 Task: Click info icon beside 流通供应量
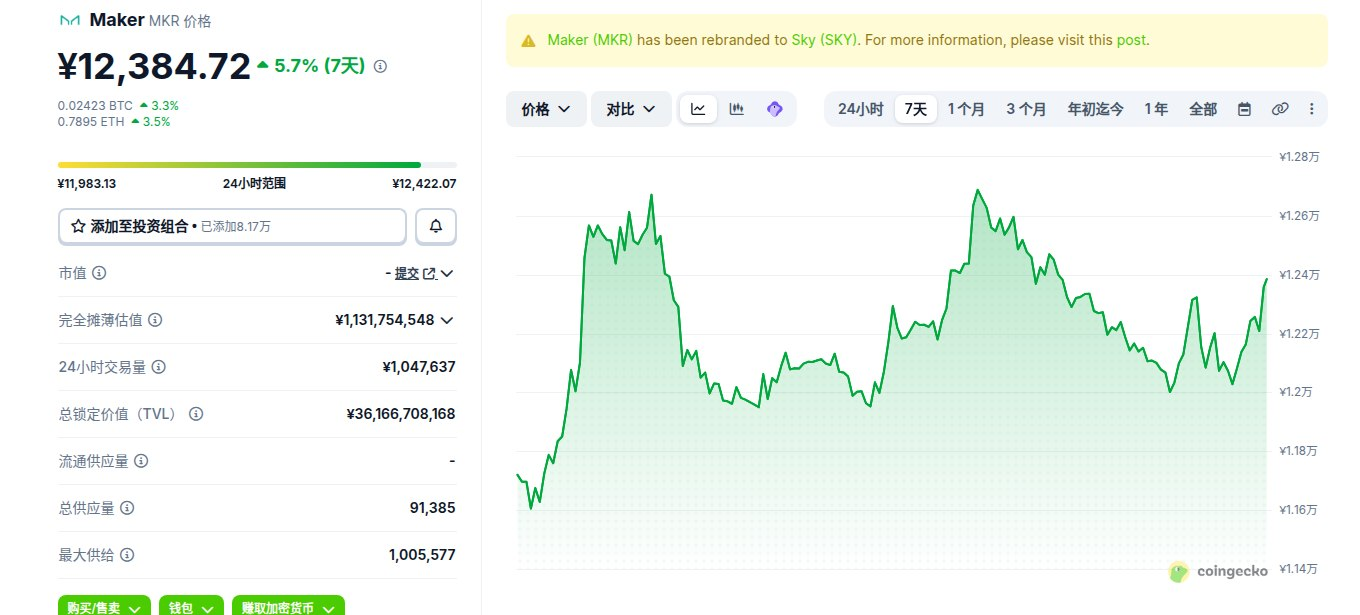[141, 461]
